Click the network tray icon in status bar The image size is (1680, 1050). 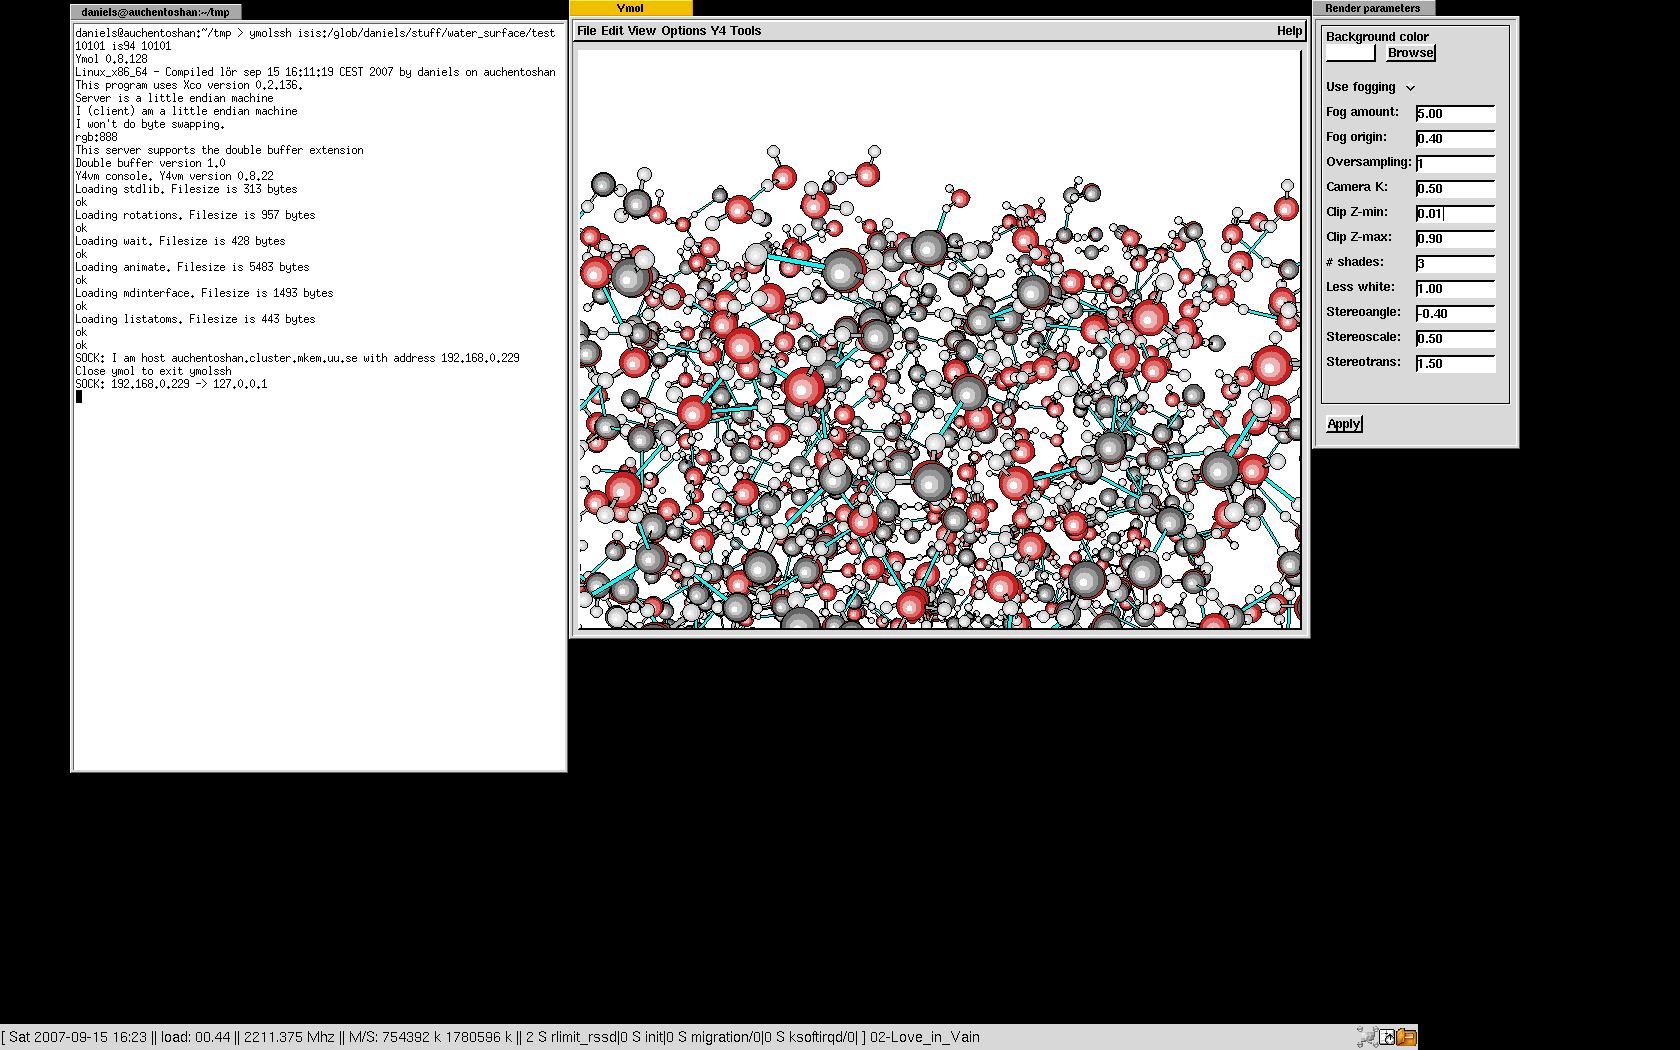click(1366, 1037)
